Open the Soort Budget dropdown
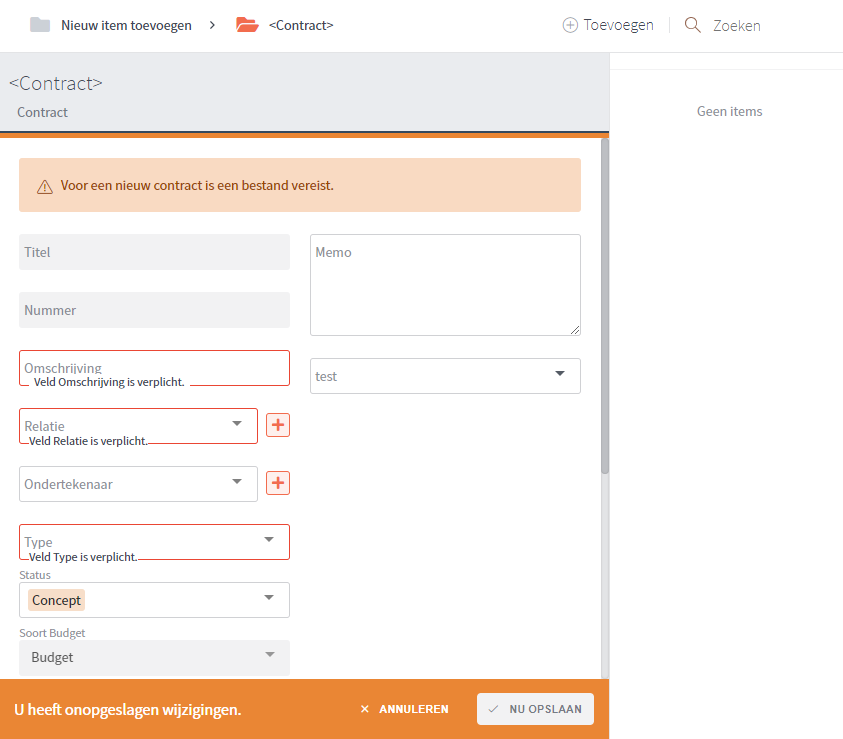 268,656
